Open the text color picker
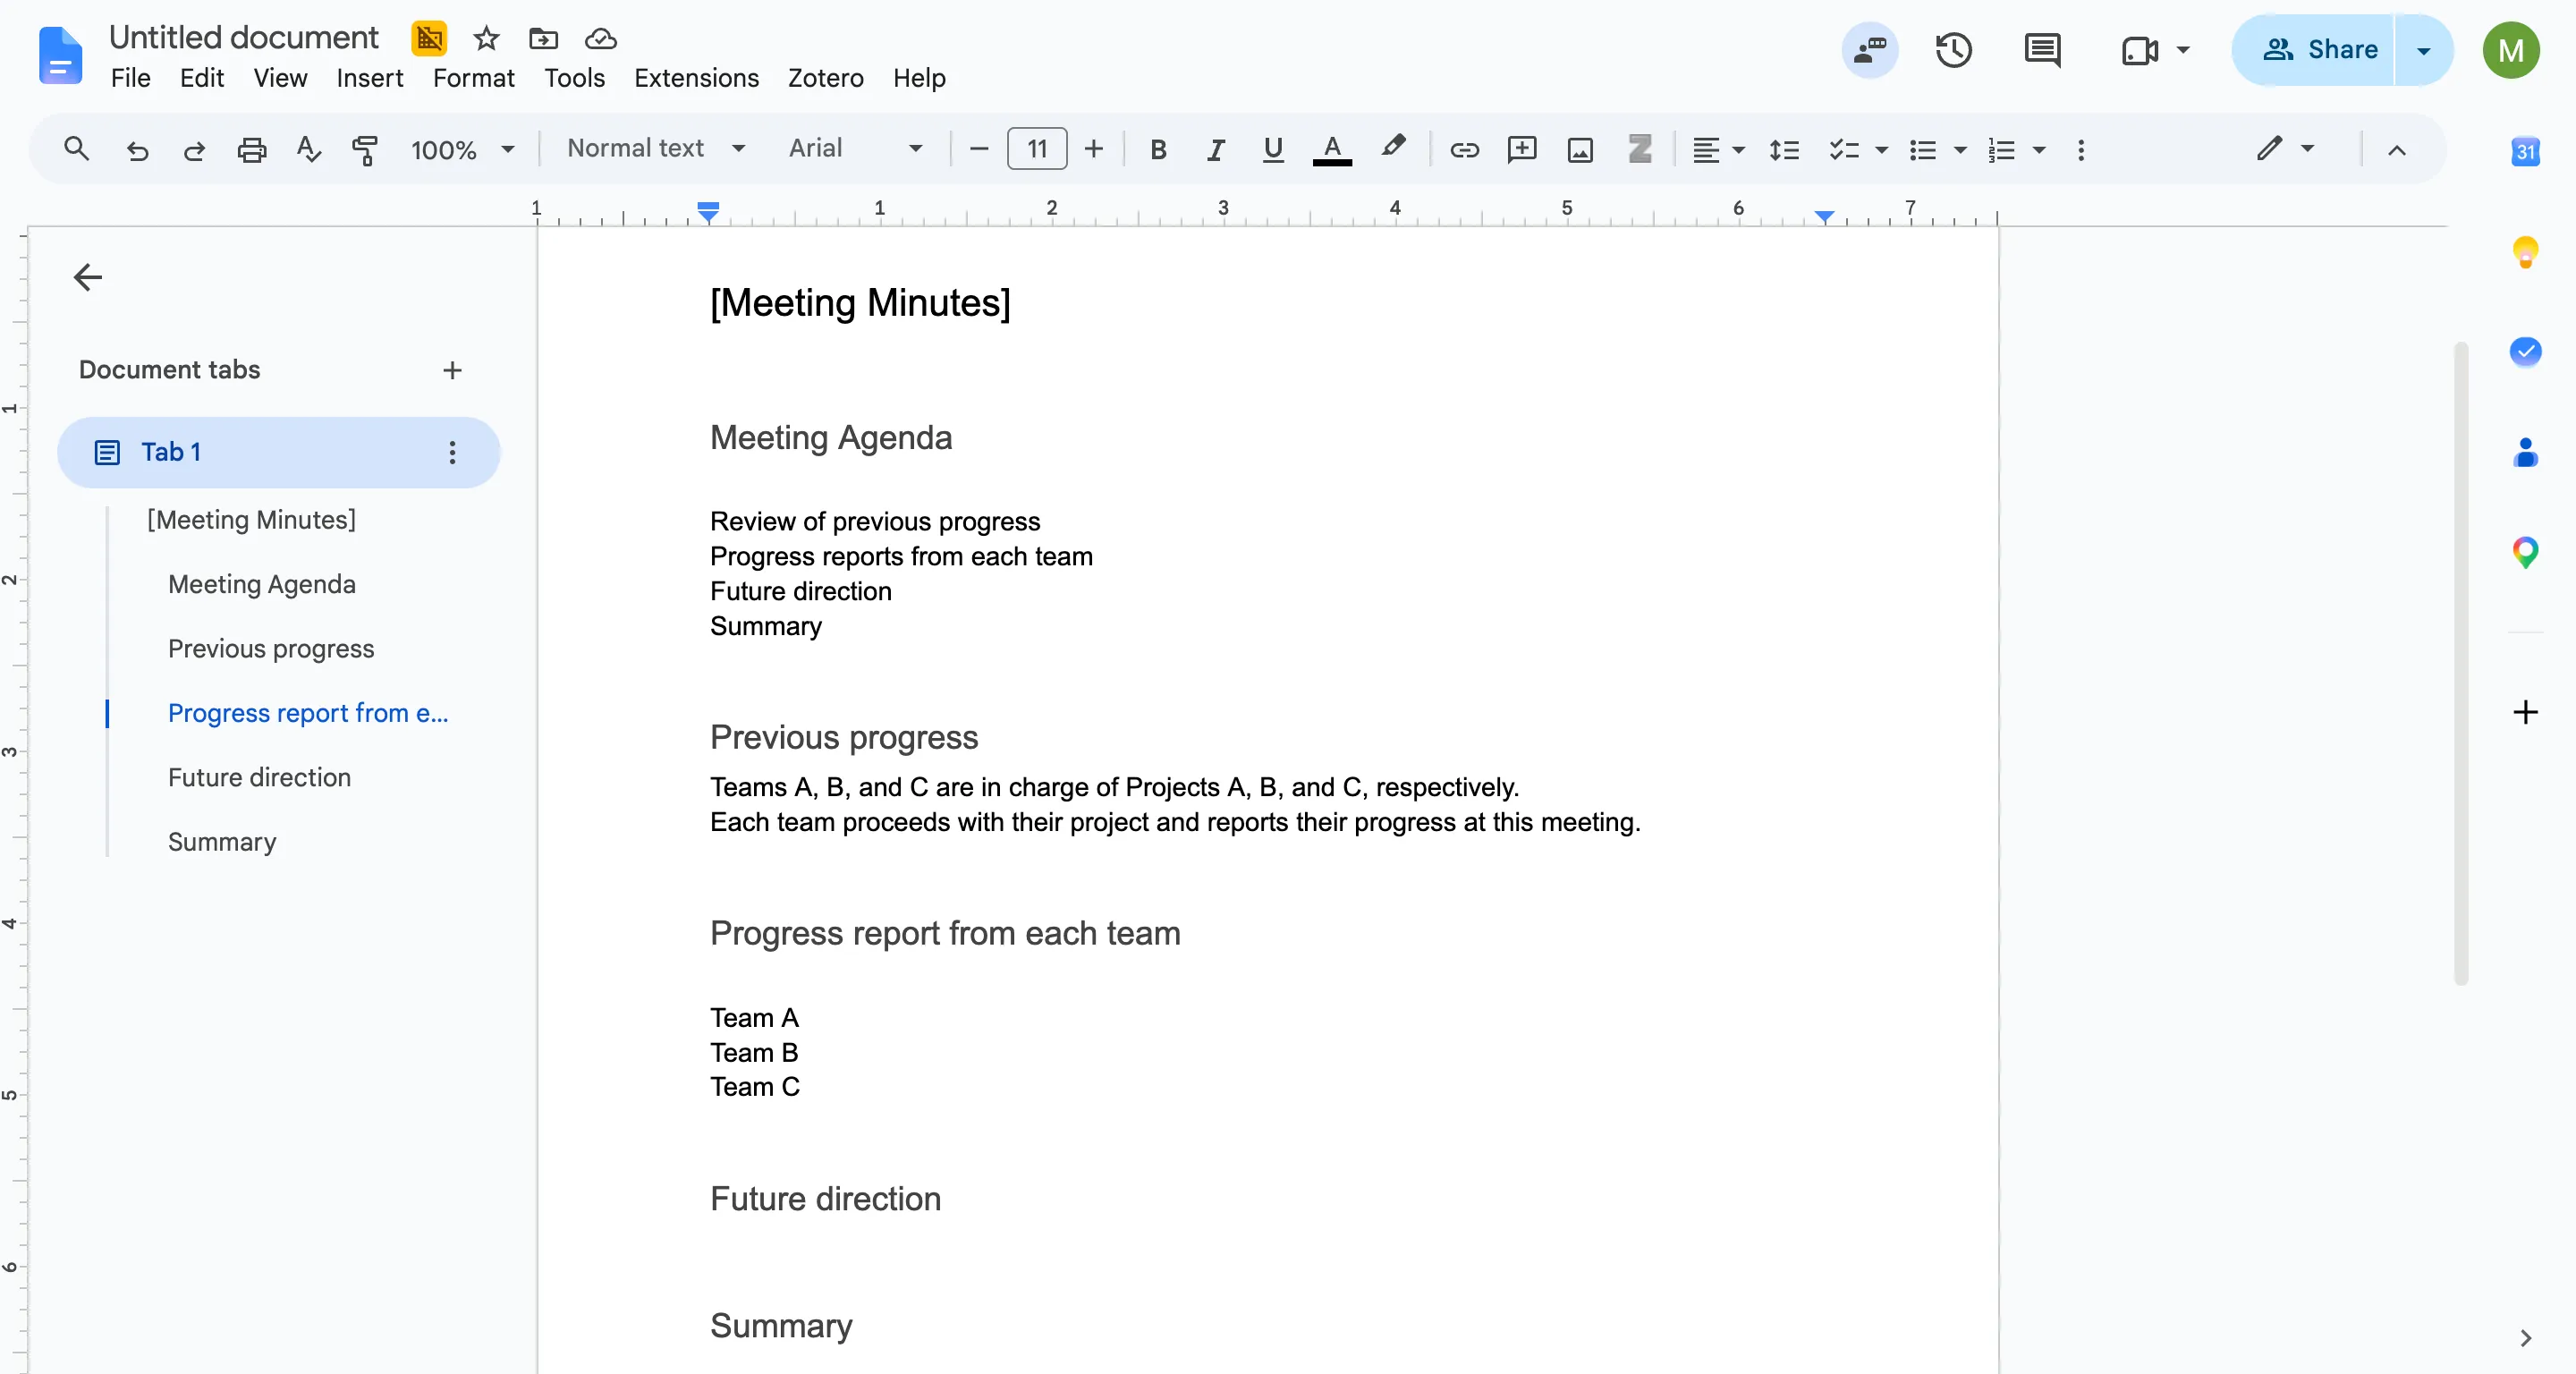 [x=1331, y=150]
